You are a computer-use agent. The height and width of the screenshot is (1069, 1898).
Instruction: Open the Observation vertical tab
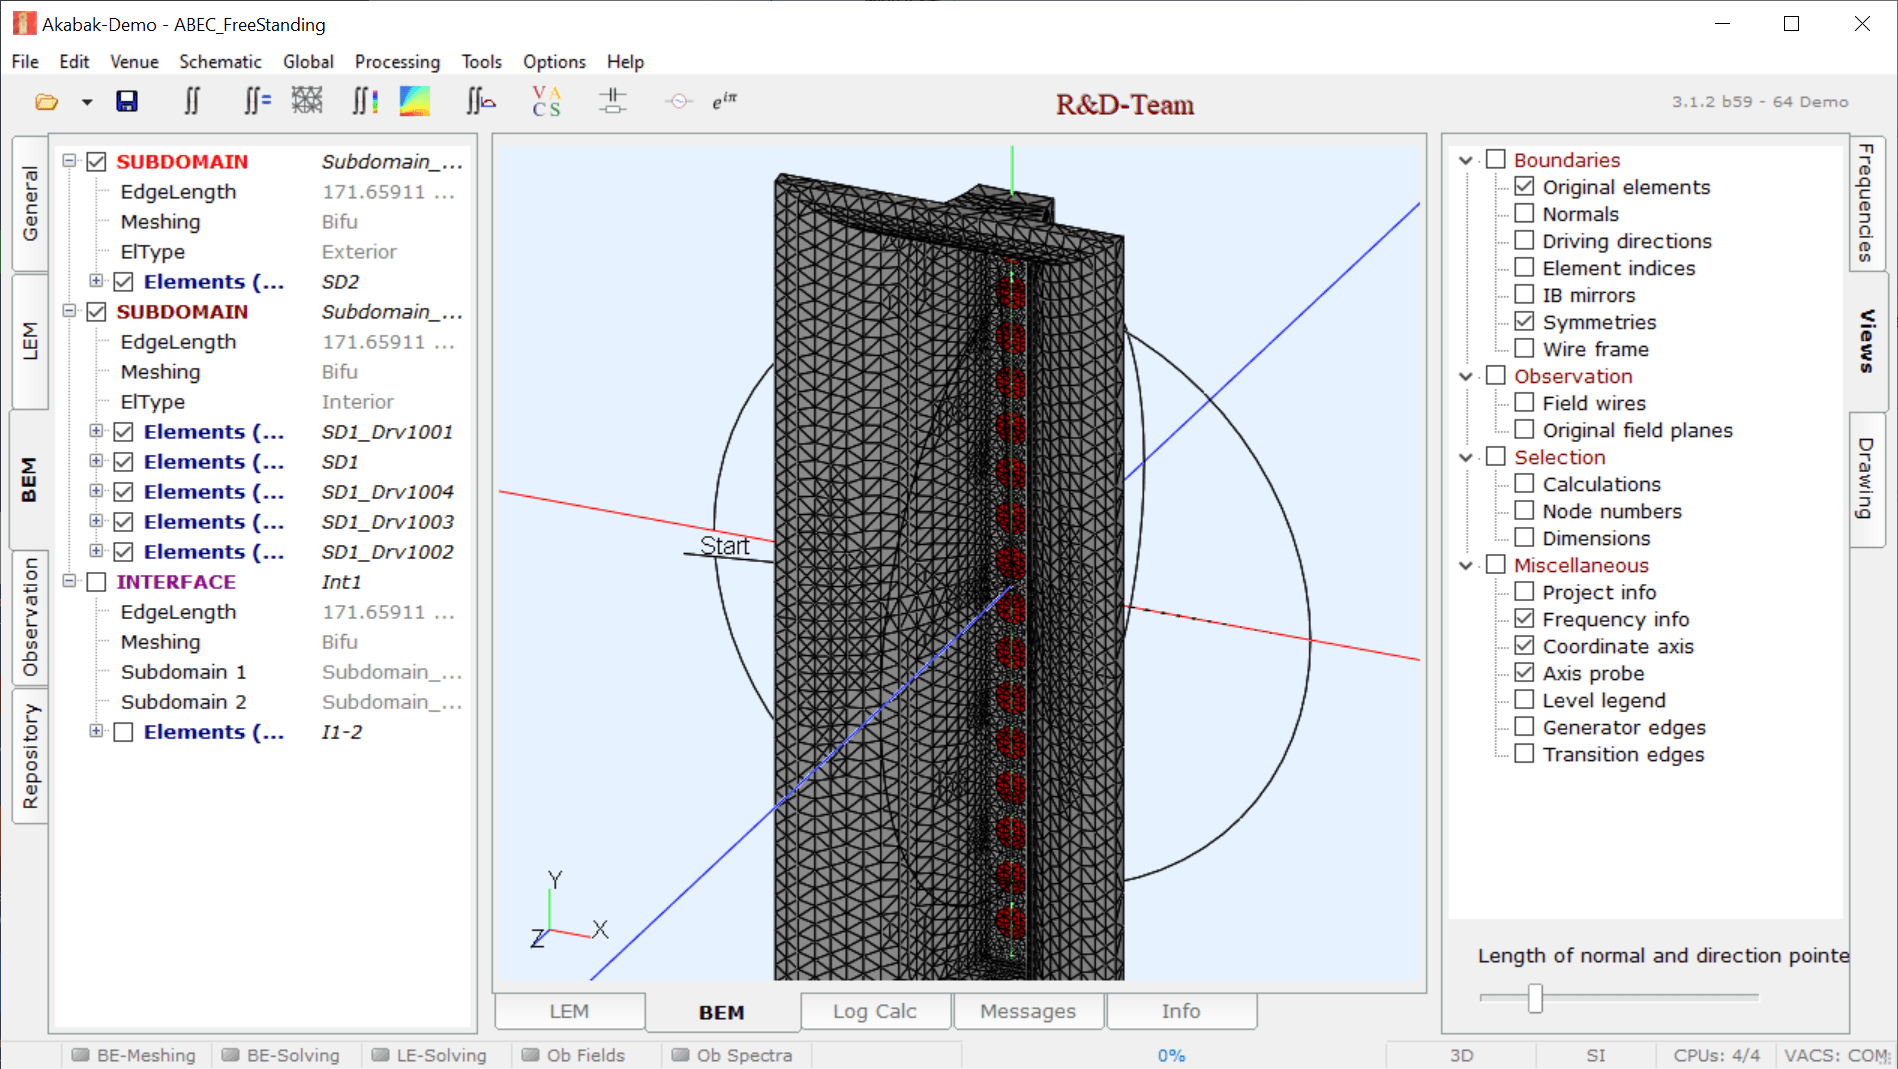(30, 617)
